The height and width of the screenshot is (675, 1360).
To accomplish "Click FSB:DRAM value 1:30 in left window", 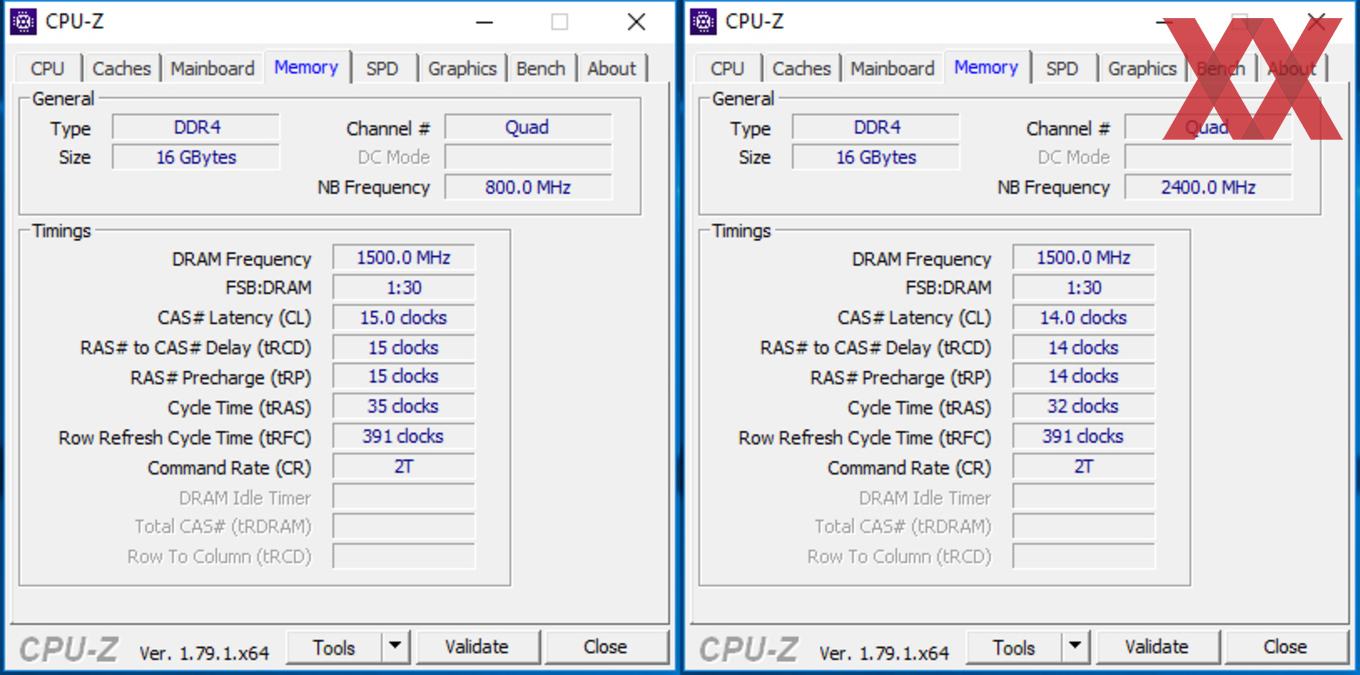I will point(403,288).
